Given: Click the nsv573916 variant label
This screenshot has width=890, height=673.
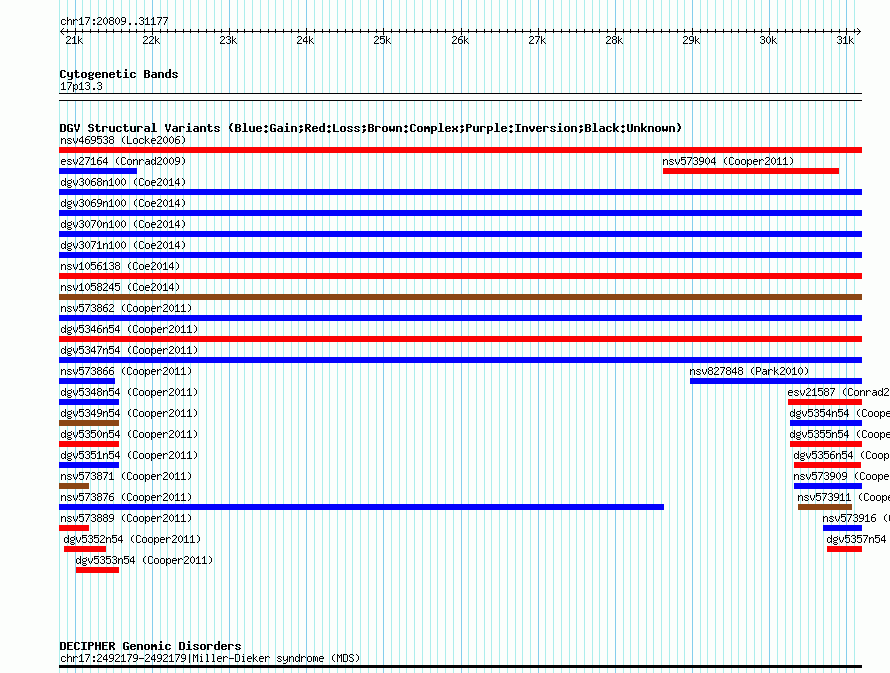Looking at the screenshot, I should [856, 518].
